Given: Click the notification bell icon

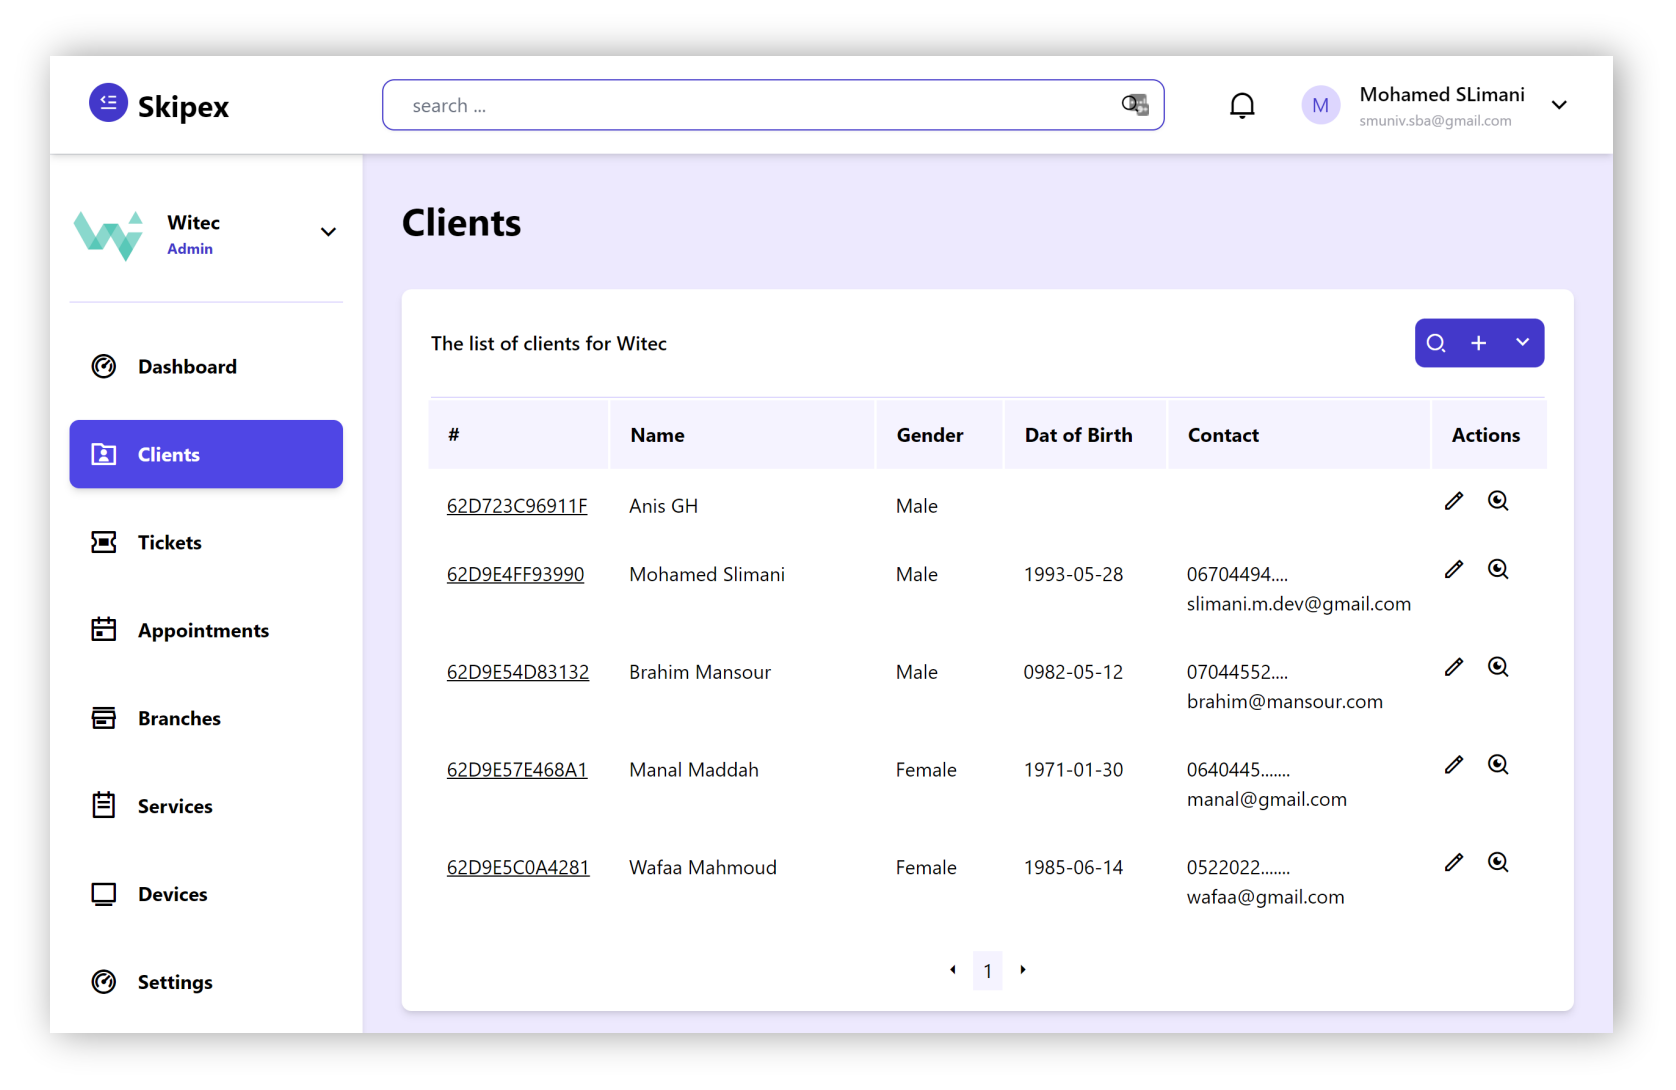Looking at the screenshot, I should pos(1241,106).
